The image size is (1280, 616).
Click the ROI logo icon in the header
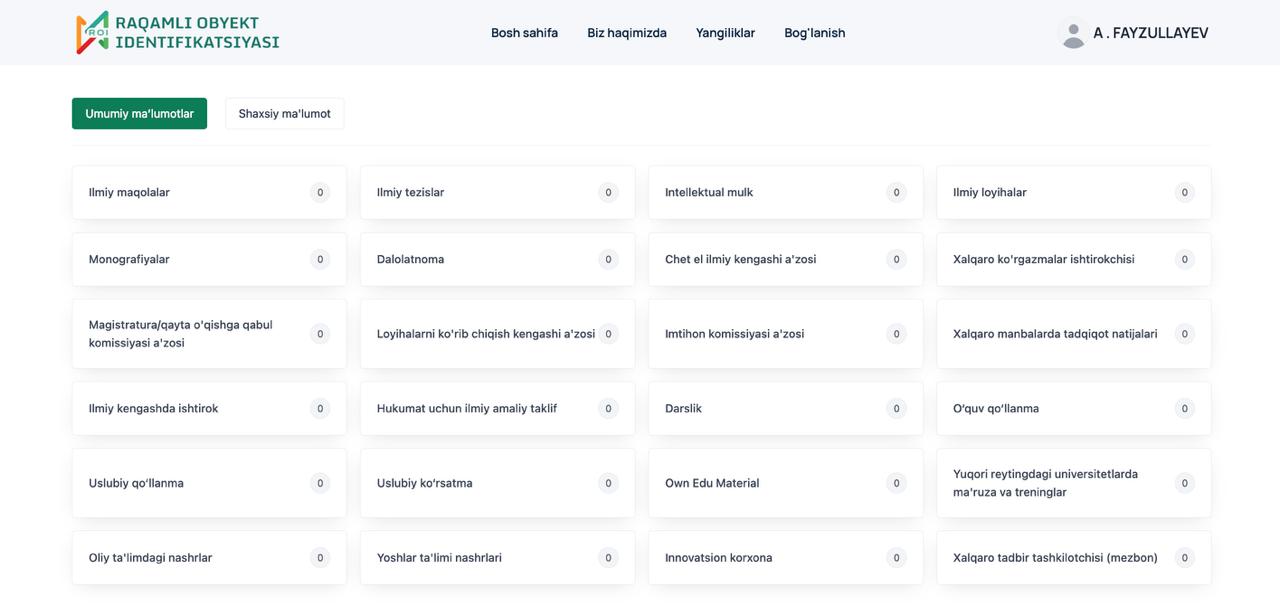(92, 32)
